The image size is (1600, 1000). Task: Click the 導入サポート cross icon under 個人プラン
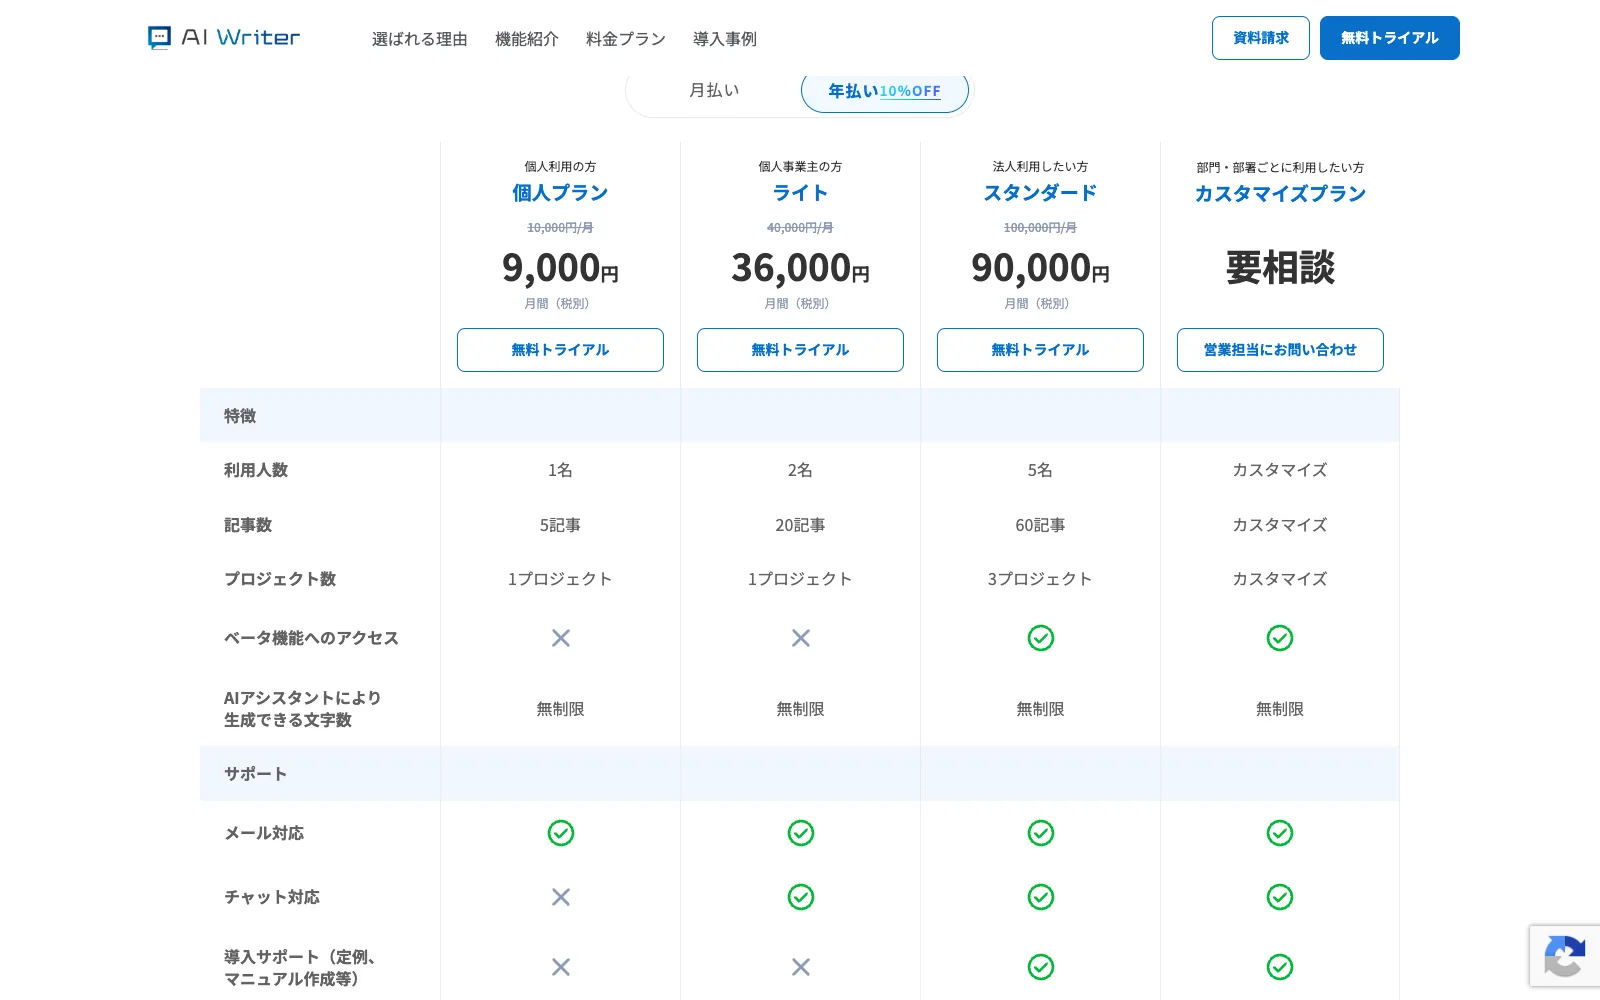(561, 967)
